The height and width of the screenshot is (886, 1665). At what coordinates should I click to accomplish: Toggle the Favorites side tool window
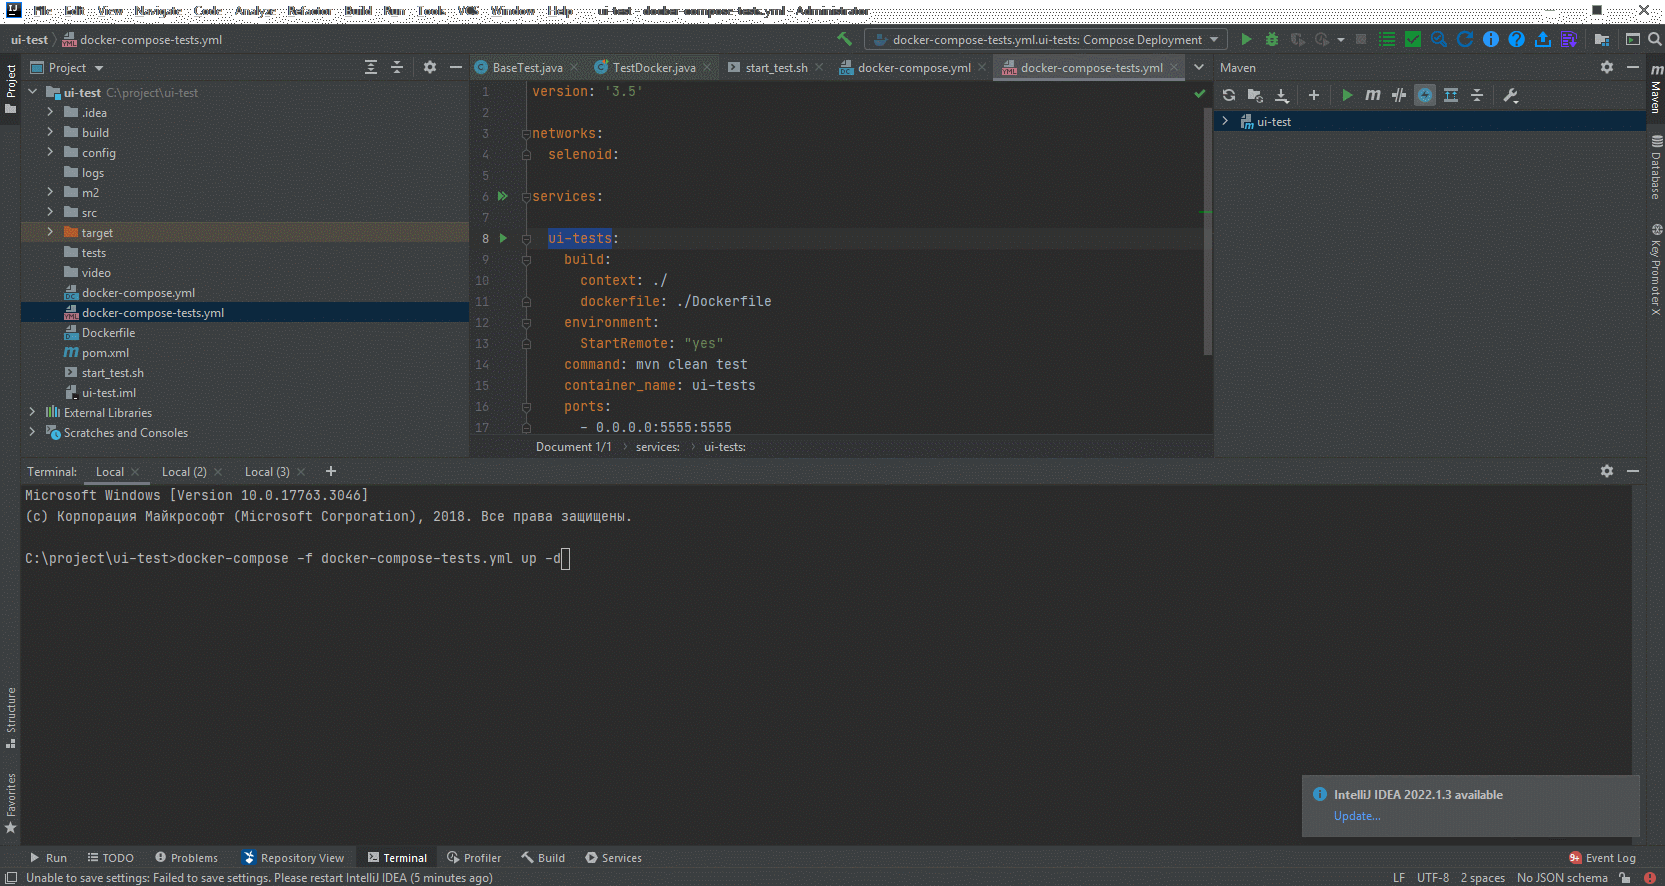coord(11,803)
